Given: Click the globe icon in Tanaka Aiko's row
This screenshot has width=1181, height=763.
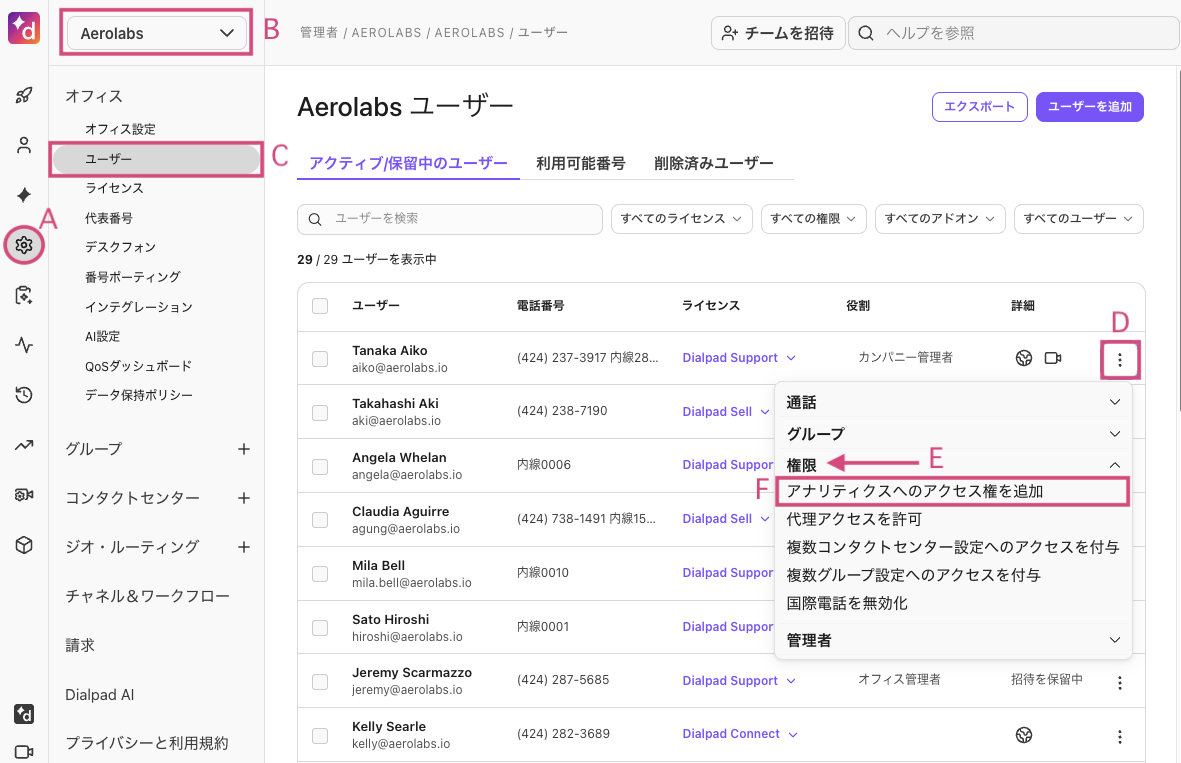Looking at the screenshot, I should (1023, 357).
